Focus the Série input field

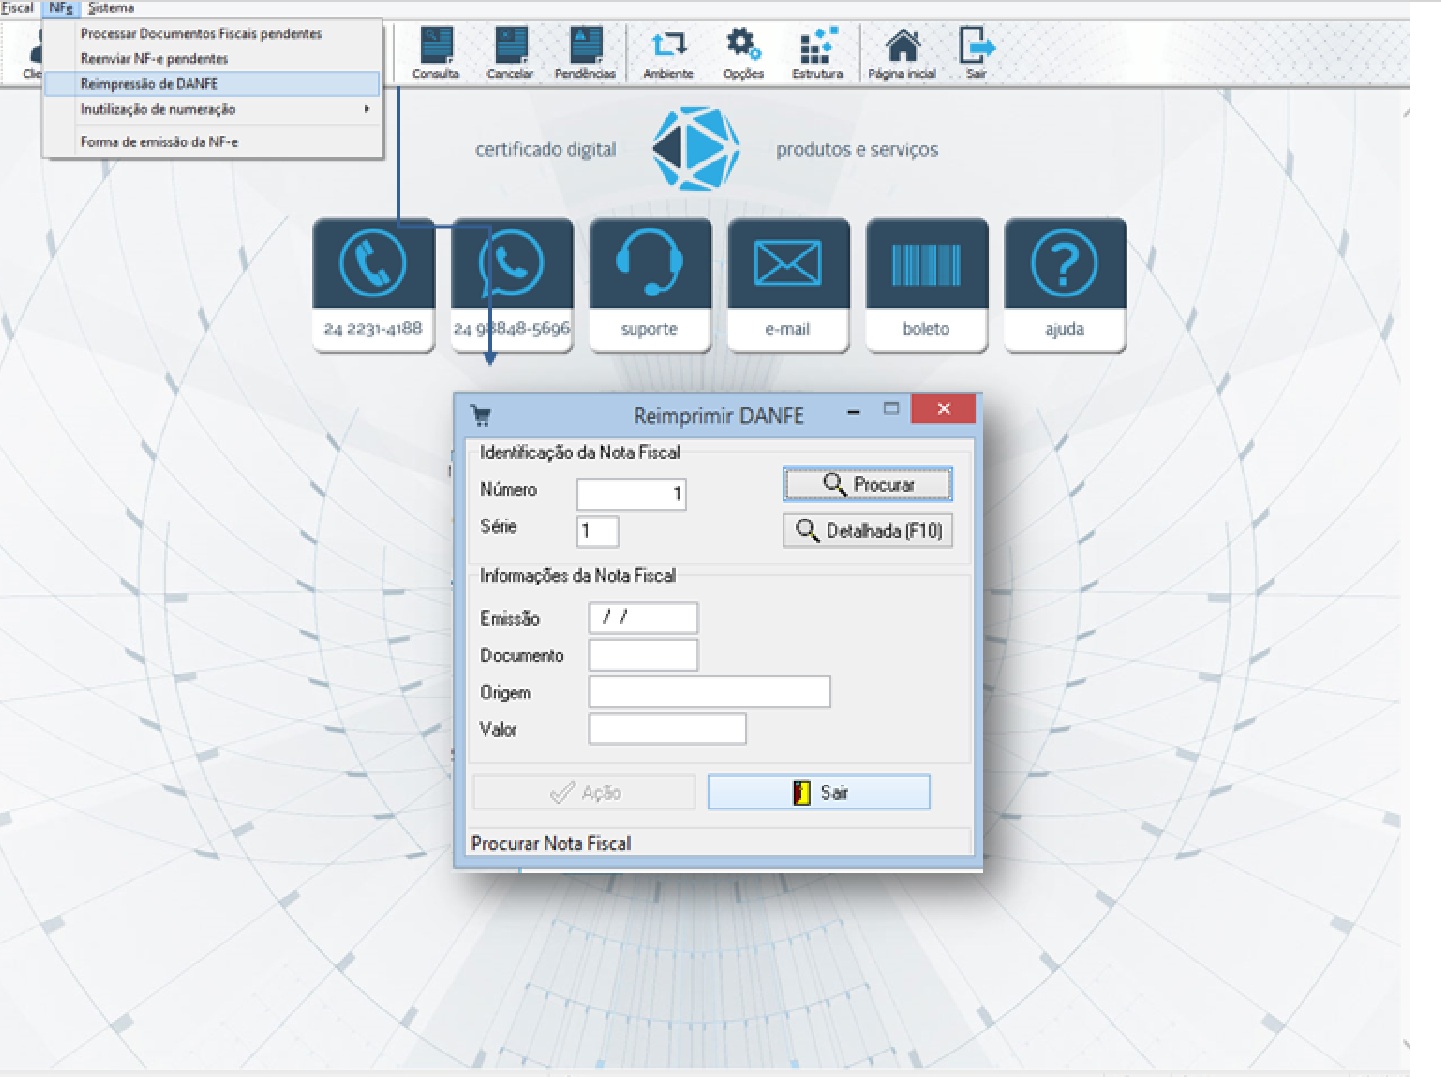tap(598, 531)
